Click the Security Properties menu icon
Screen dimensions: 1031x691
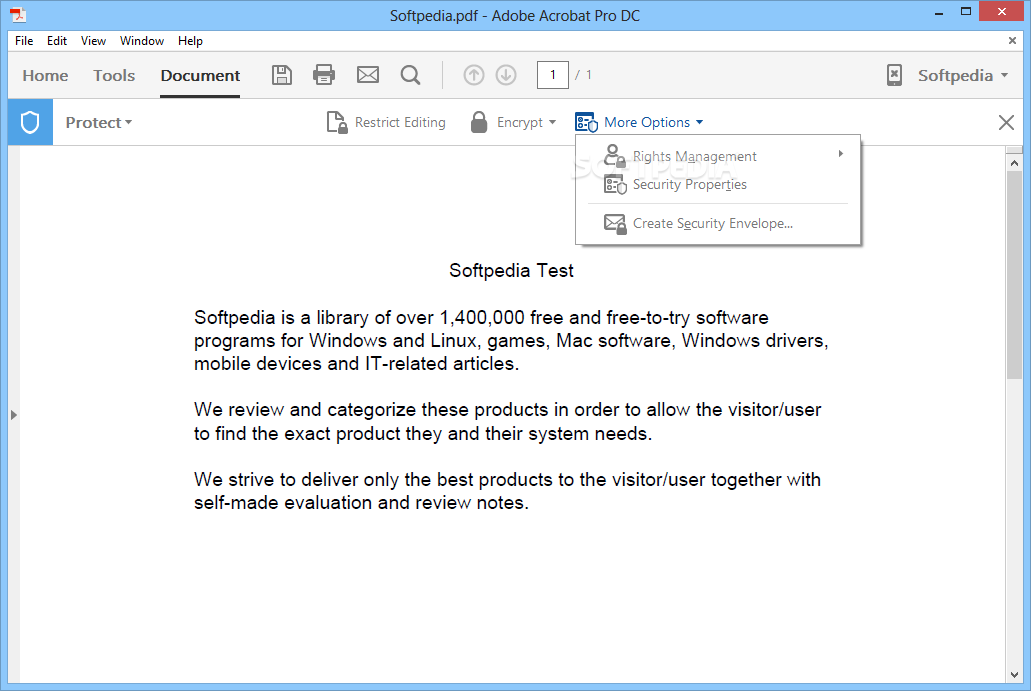pyautogui.click(x=615, y=185)
